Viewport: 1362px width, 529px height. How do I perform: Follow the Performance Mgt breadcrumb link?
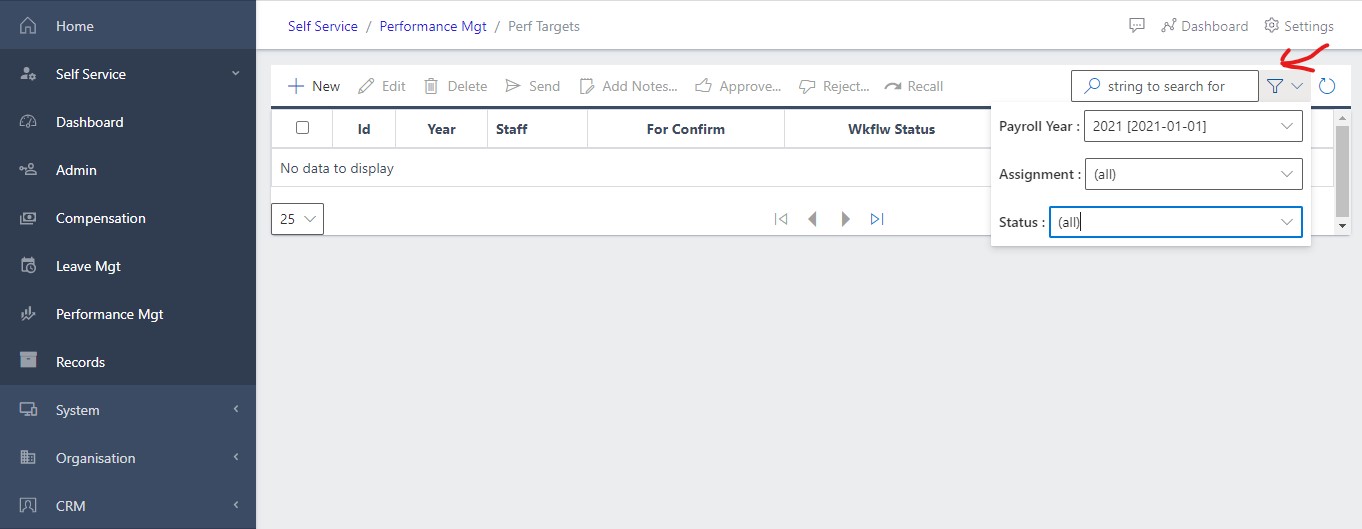click(x=433, y=27)
